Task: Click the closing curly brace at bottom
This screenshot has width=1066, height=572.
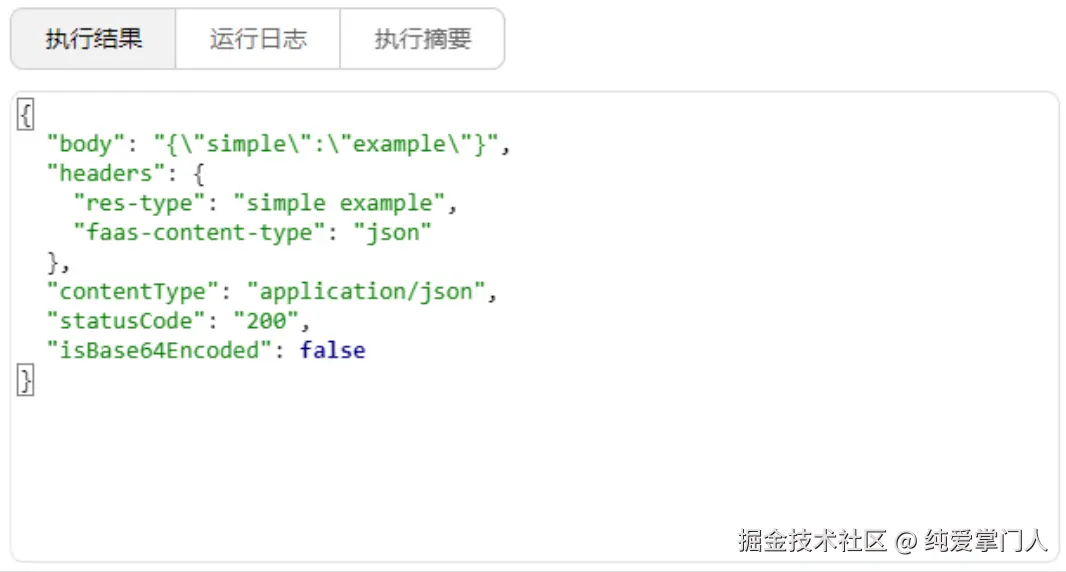Action: click(26, 380)
